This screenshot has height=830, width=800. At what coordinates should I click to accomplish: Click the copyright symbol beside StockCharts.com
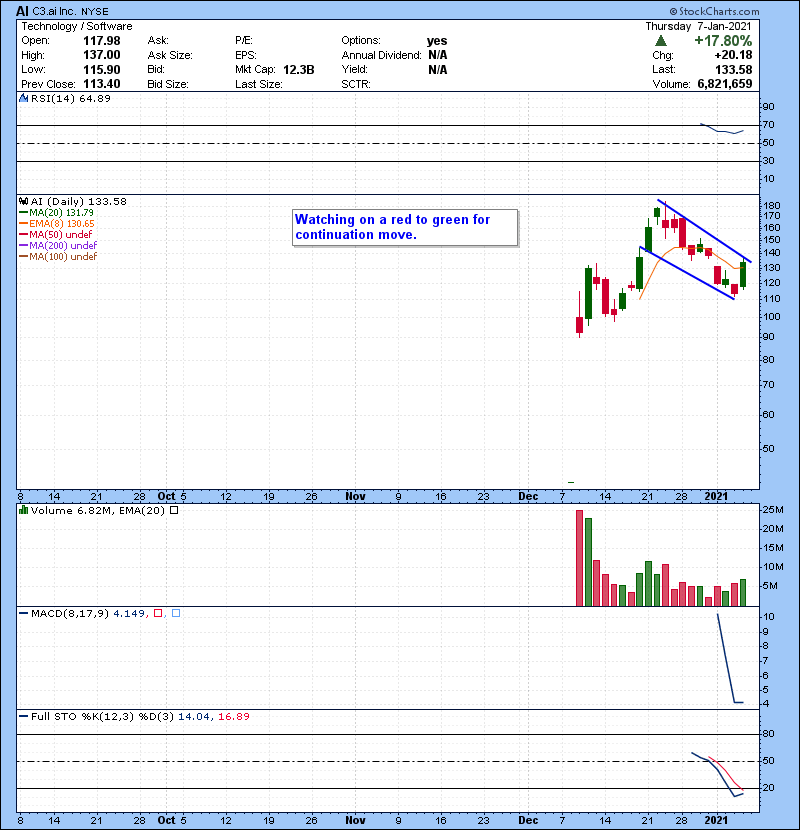[x=673, y=11]
